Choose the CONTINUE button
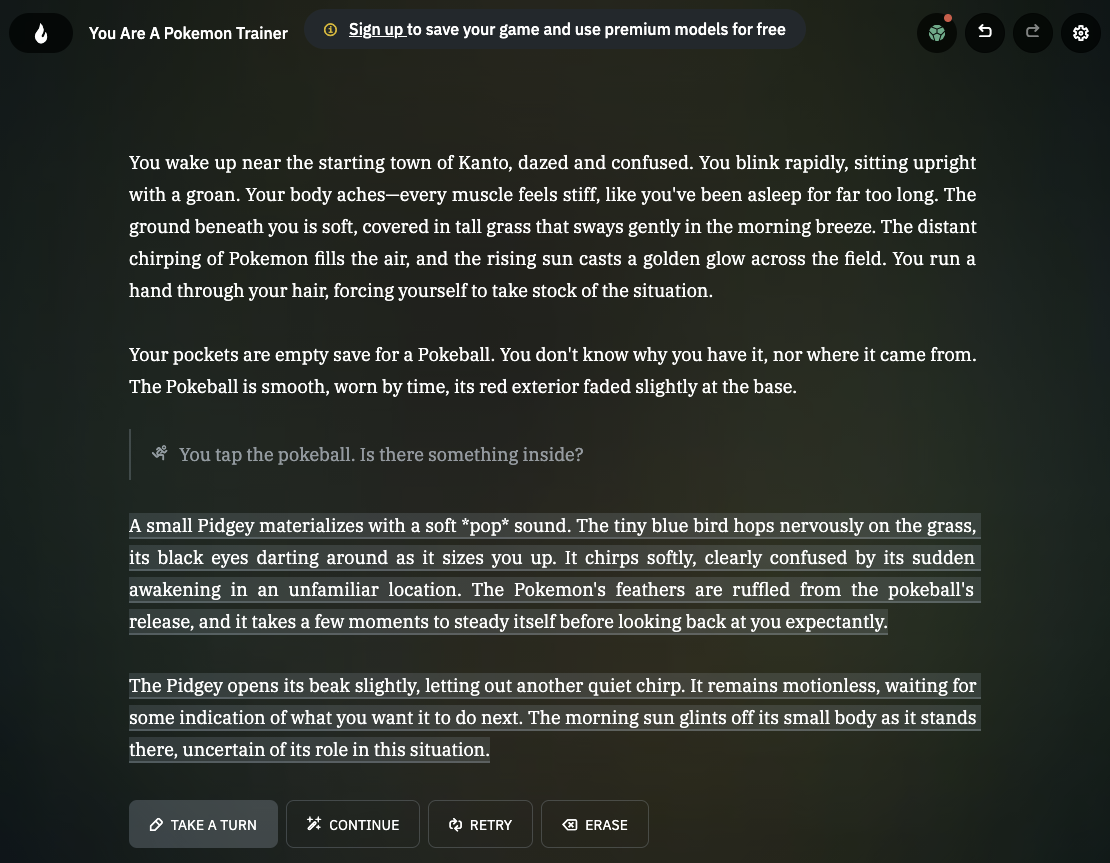This screenshot has width=1110, height=863. tap(353, 824)
